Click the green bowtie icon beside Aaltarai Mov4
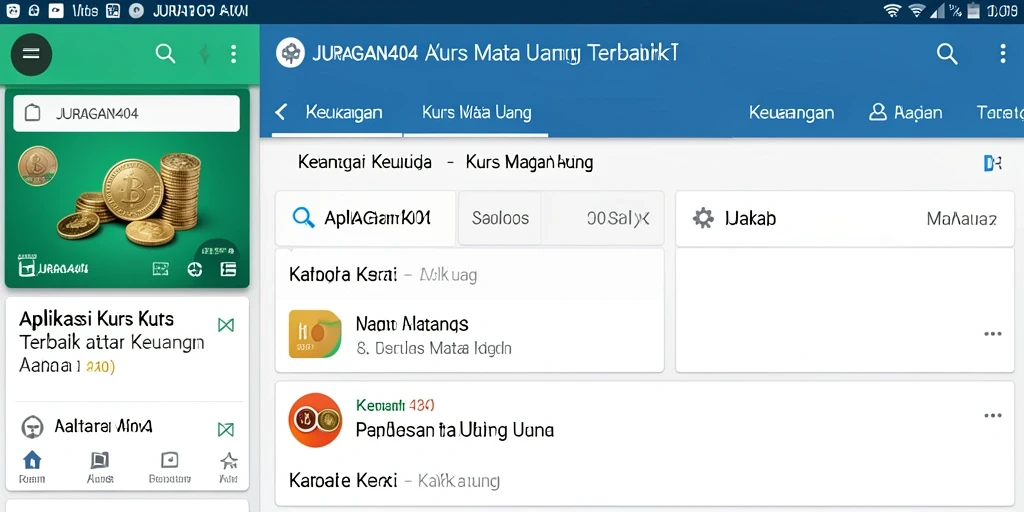The width and height of the screenshot is (1024, 512). [225, 429]
